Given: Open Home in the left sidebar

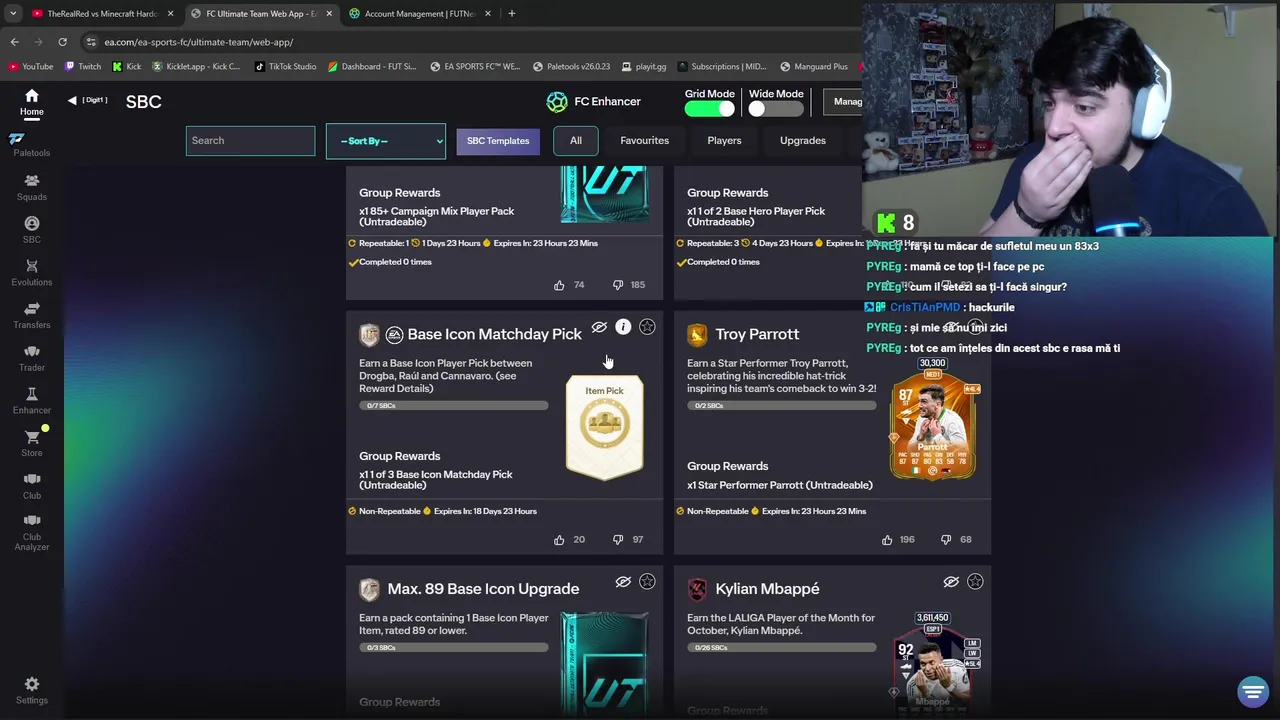Looking at the screenshot, I should coord(32,102).
